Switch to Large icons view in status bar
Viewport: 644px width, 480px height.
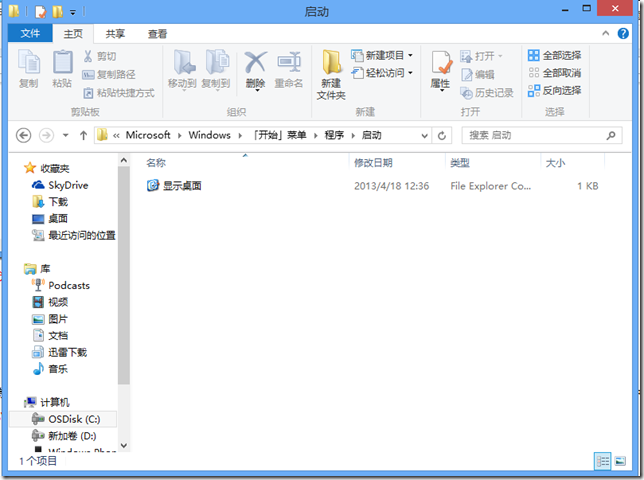[x=620, y=461]
